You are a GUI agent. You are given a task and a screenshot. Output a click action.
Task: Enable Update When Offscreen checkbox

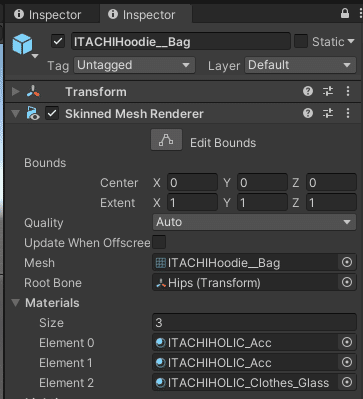159,242
